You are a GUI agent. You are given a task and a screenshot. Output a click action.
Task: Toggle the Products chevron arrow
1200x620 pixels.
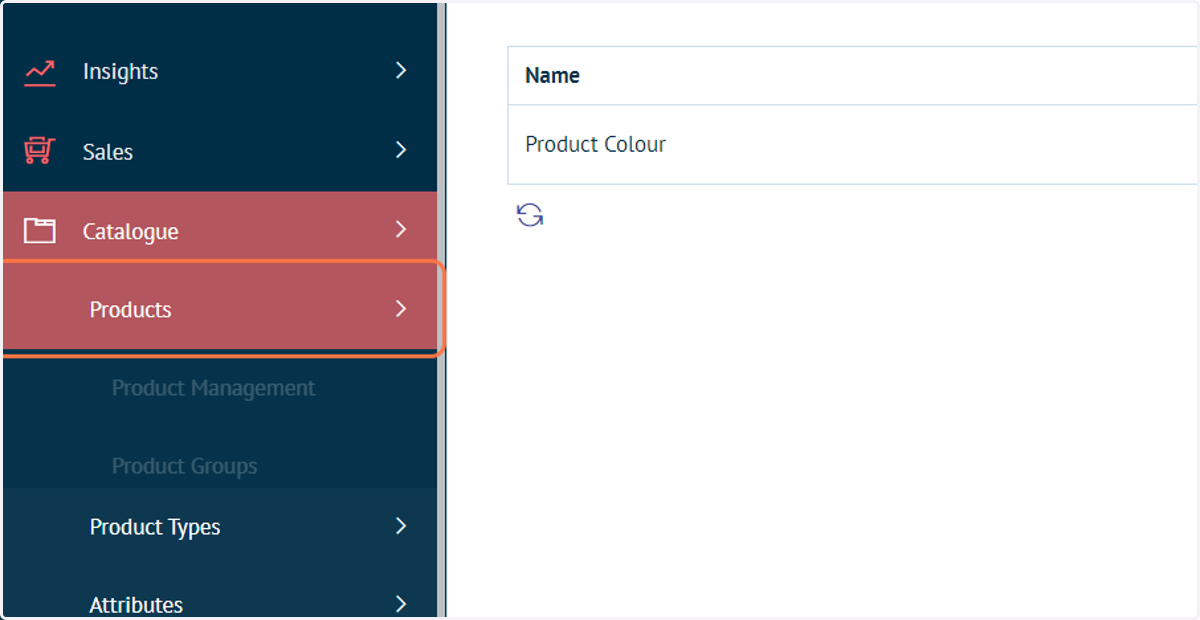[401, 309]
